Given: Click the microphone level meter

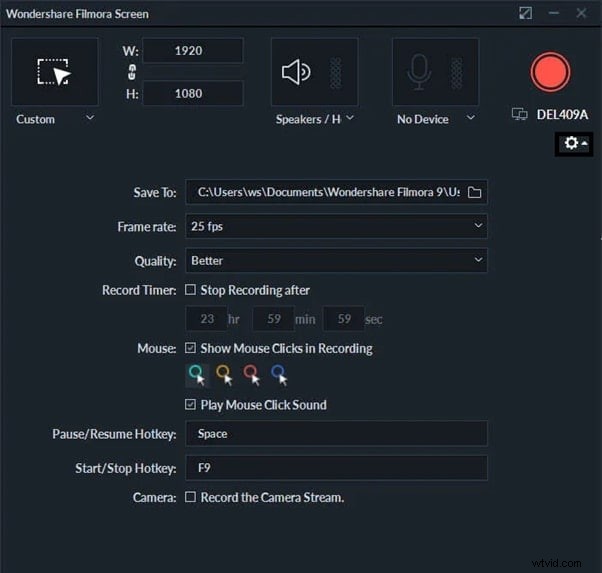Looking at the screenshot, I should tap(456, 73).
